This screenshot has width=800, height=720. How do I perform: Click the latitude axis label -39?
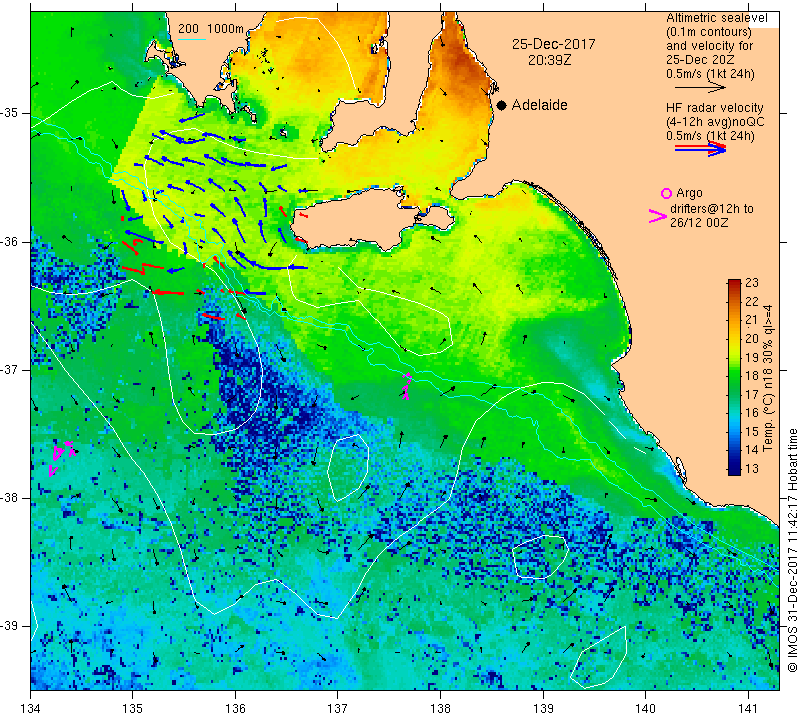9,626
